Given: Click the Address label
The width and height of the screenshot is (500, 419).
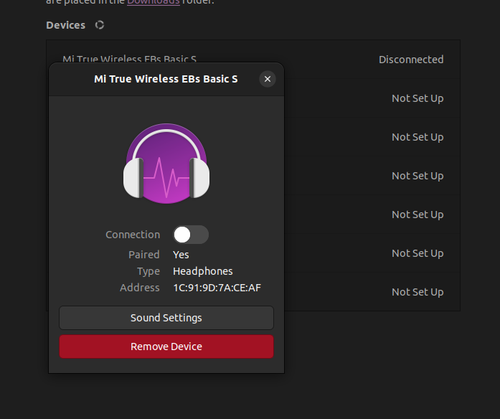Looking at the screenshot, I should pyautogui.click(x=140, y=288).
